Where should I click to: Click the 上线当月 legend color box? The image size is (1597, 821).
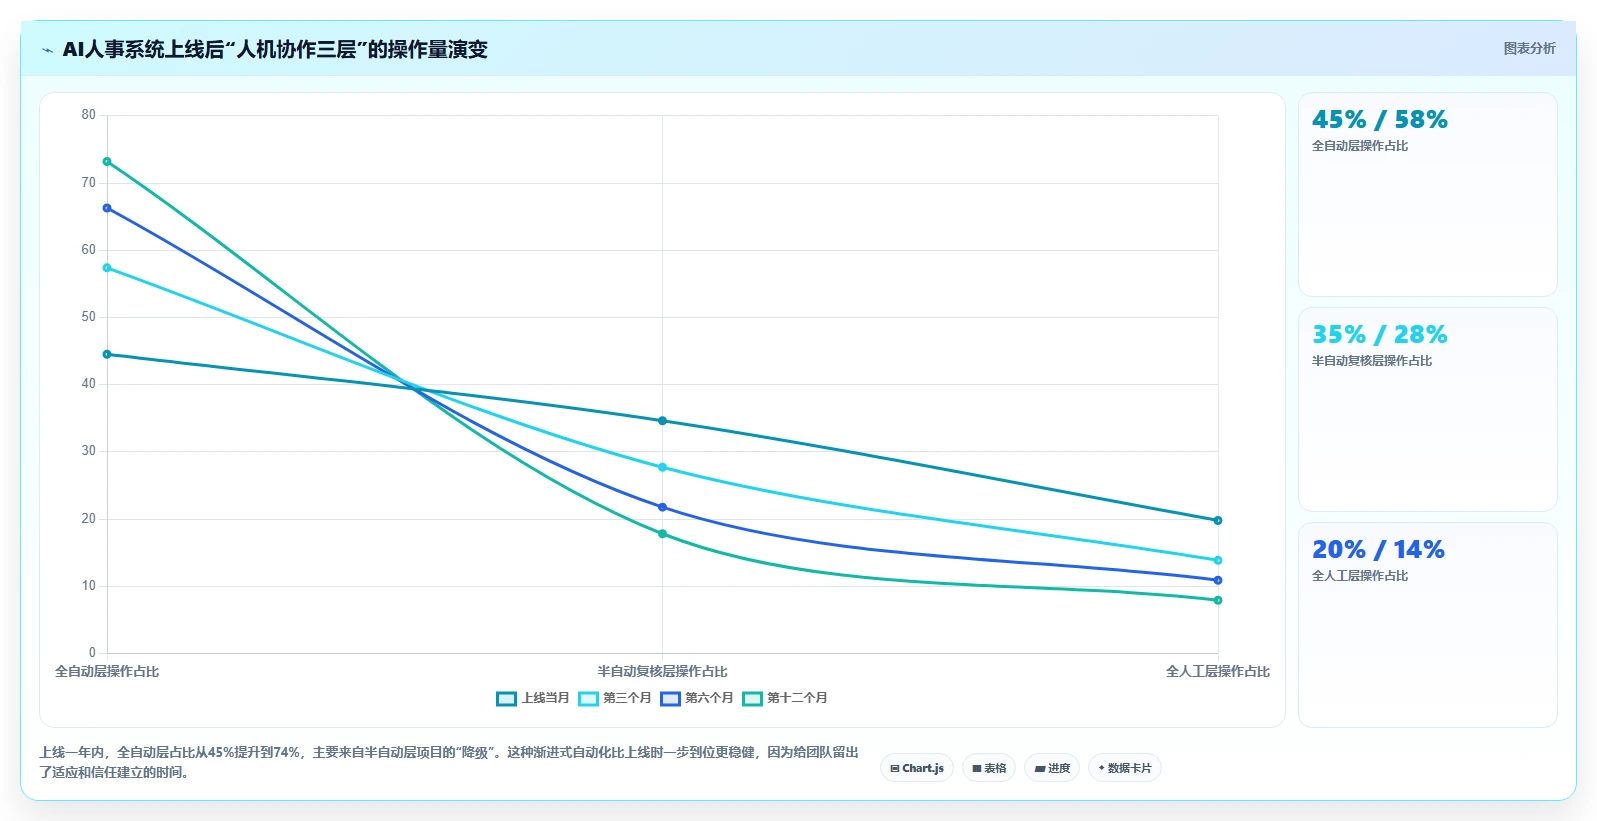[x=507, y=698]
